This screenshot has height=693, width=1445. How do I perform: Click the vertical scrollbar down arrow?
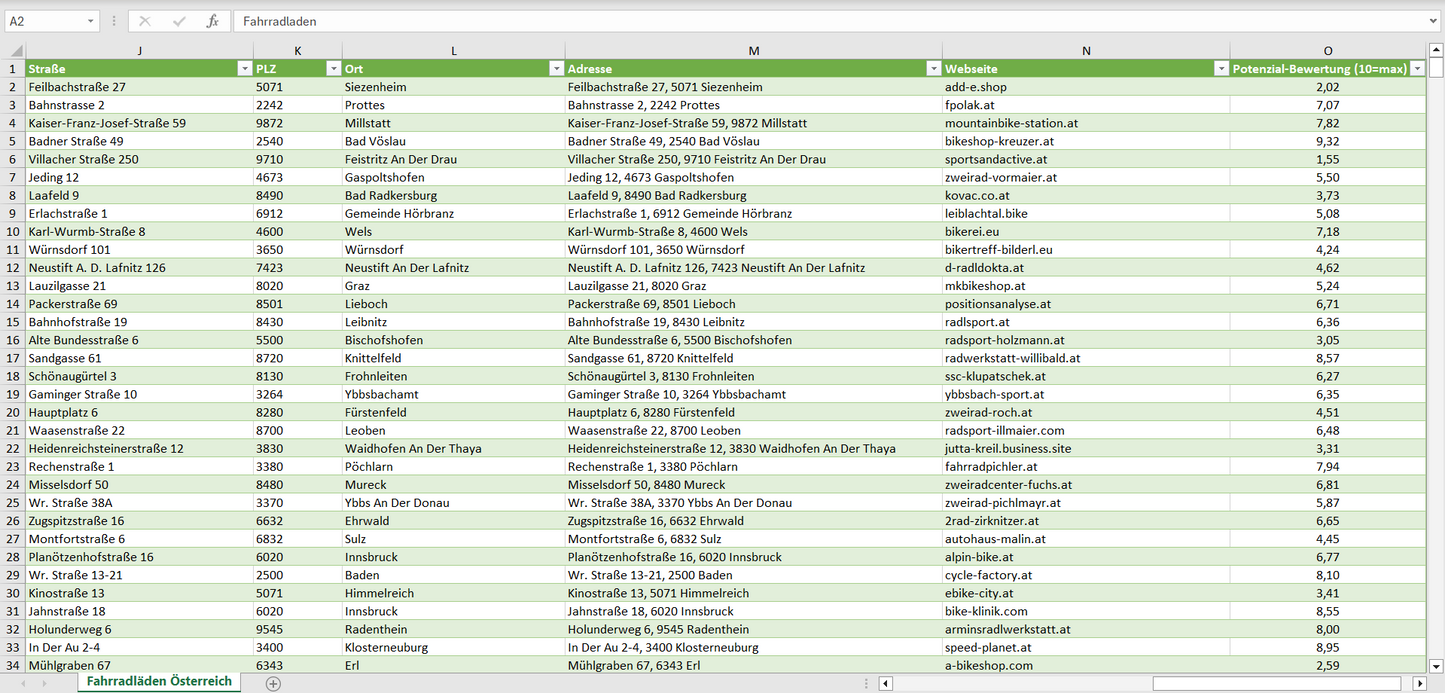(1437, 665)
